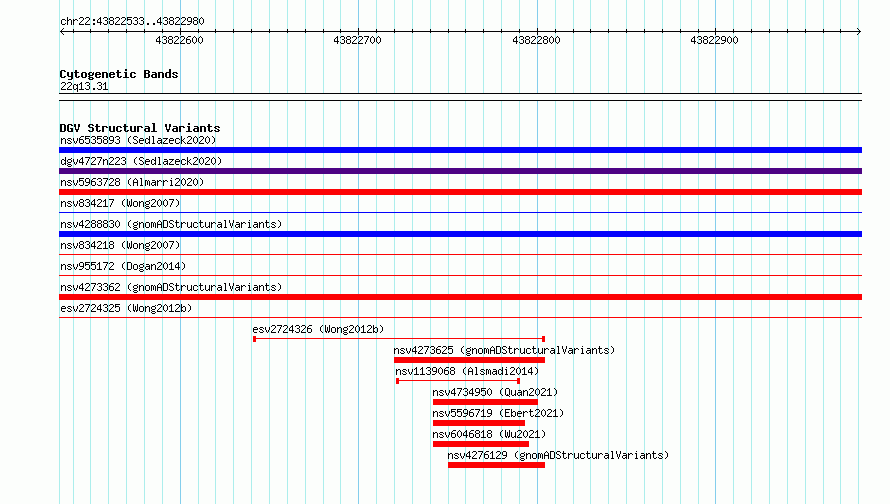Click ruler position 43822700
This screenshot has height=504, width=890.
[358, 40]
